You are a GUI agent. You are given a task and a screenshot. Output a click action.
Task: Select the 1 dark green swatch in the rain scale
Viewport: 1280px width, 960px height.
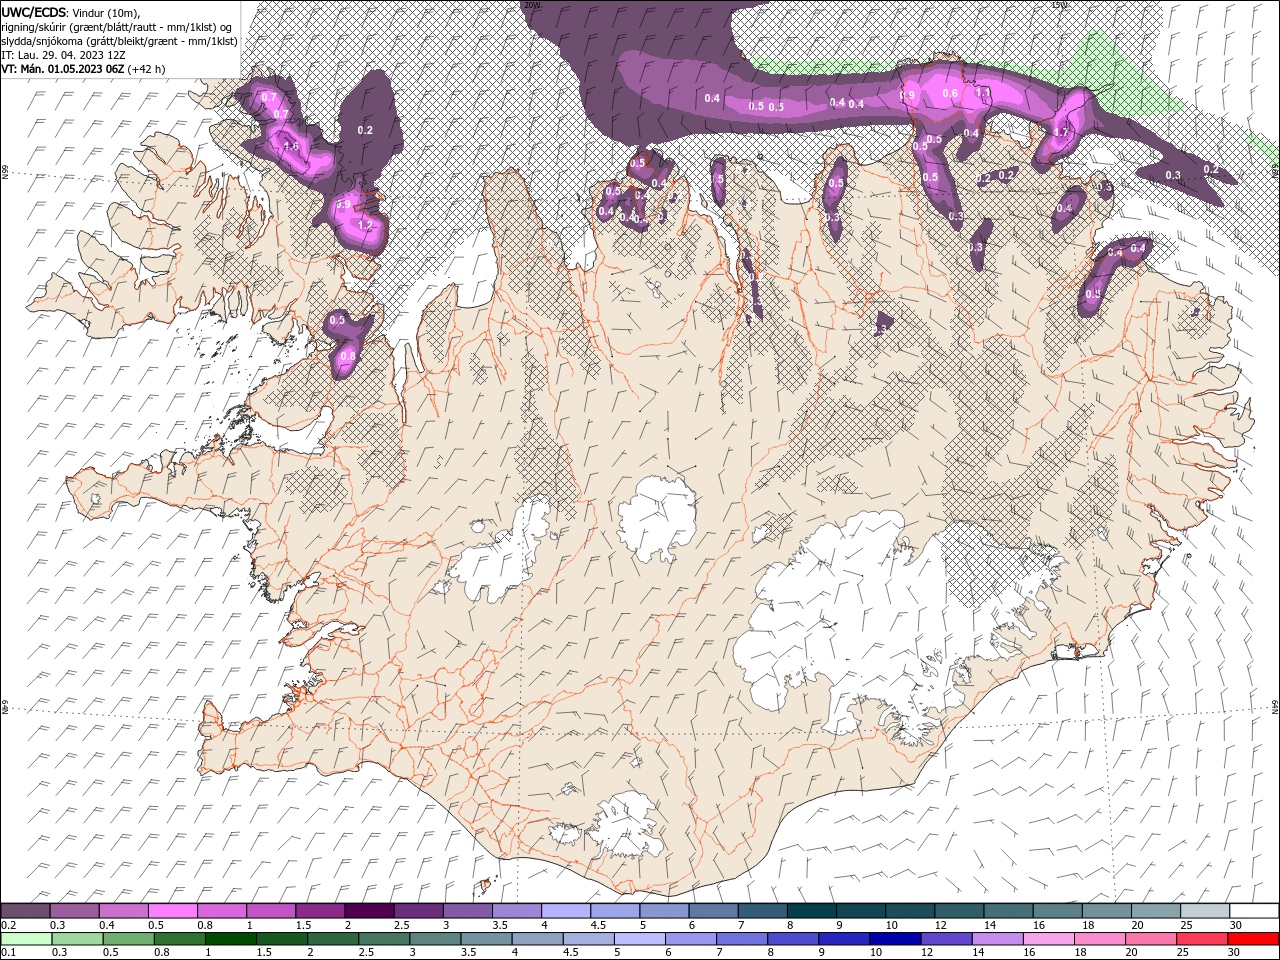[230, 938]
